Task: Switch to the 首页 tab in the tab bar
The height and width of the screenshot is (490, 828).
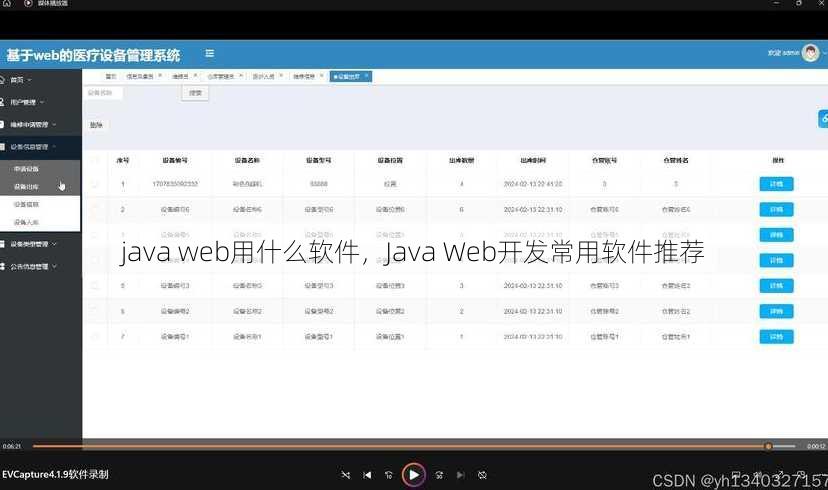Action: (110, 77)
